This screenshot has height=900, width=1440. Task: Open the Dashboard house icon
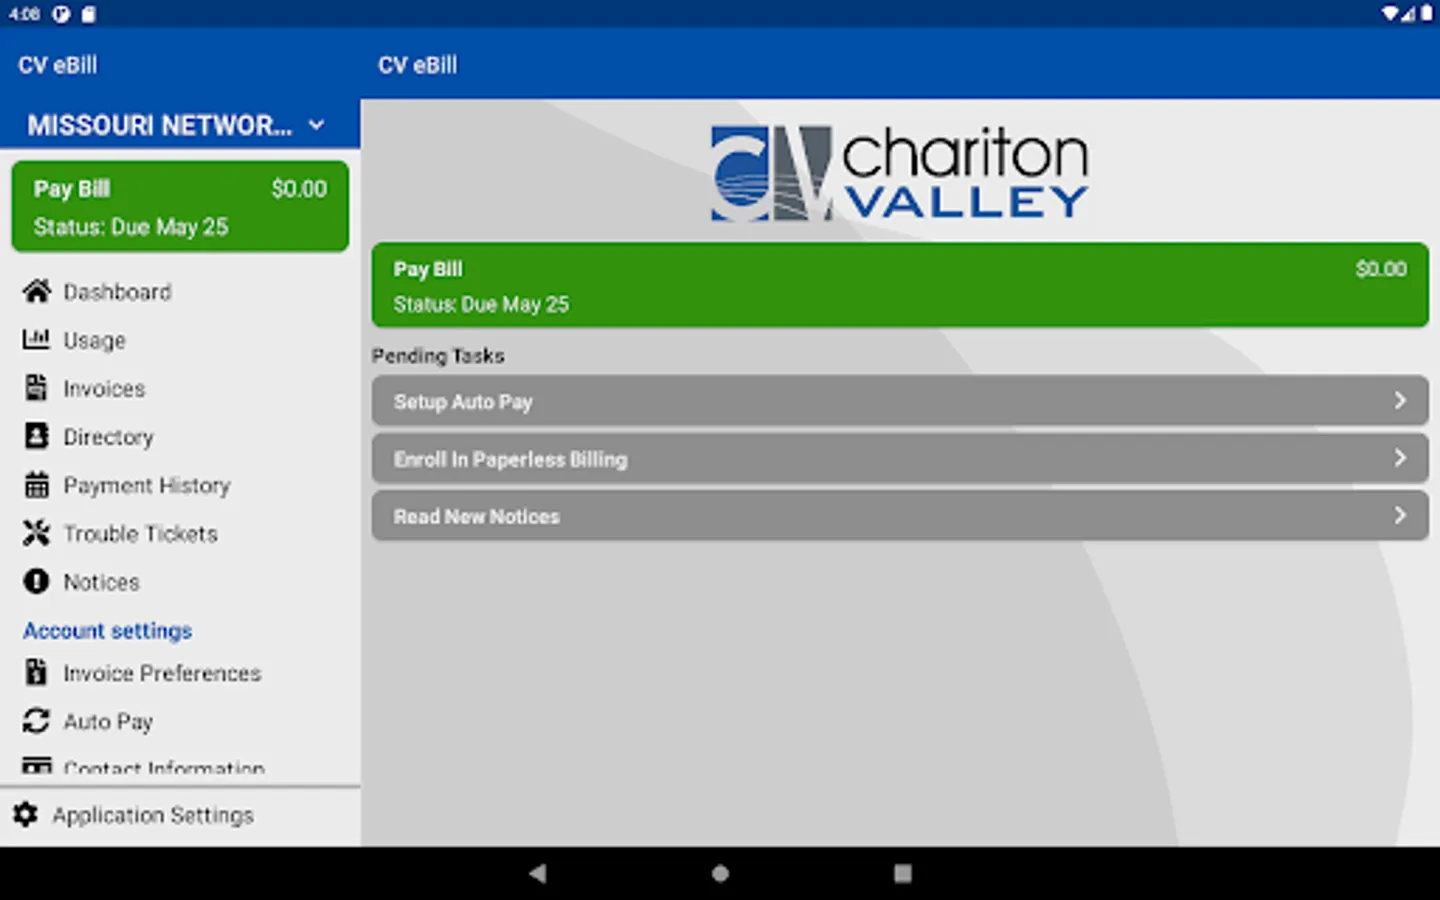point(37,291)
